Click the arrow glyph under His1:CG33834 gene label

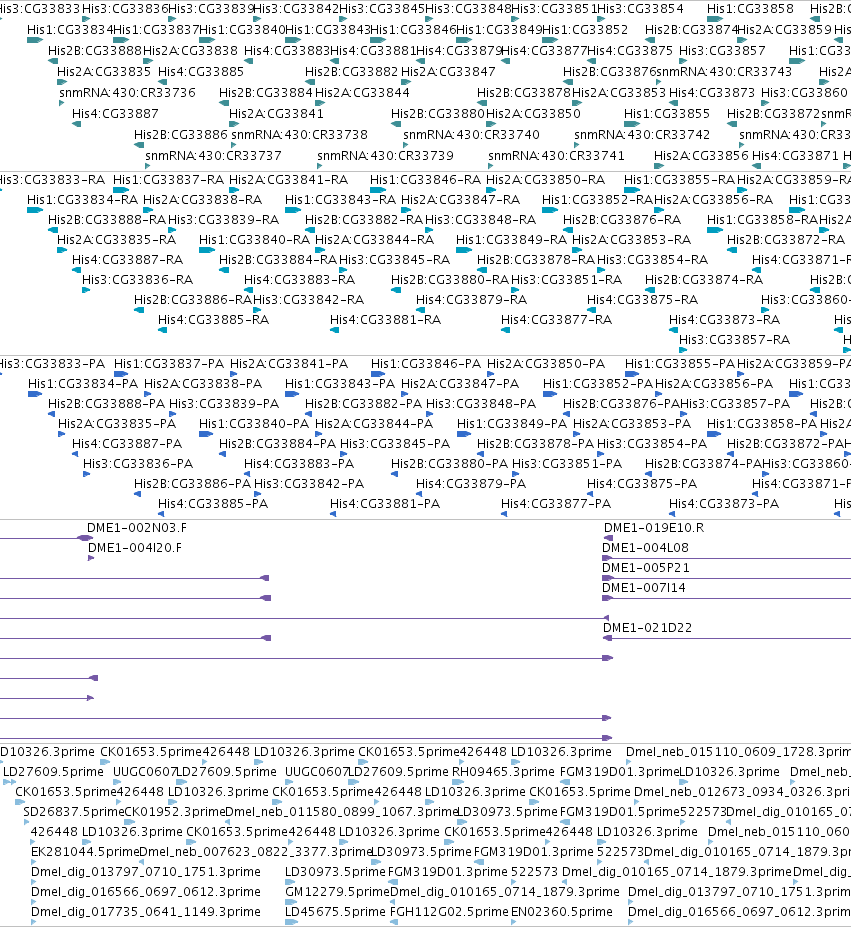(x=35, y=40)
